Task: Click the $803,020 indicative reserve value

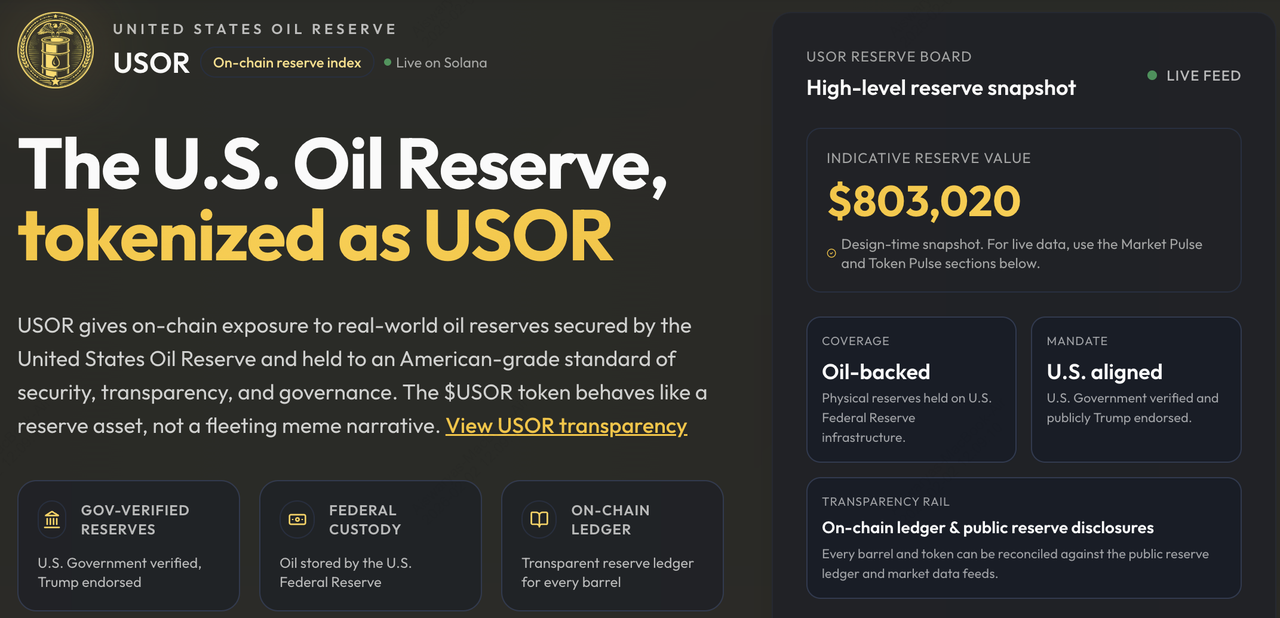Action: coord(923,201)
